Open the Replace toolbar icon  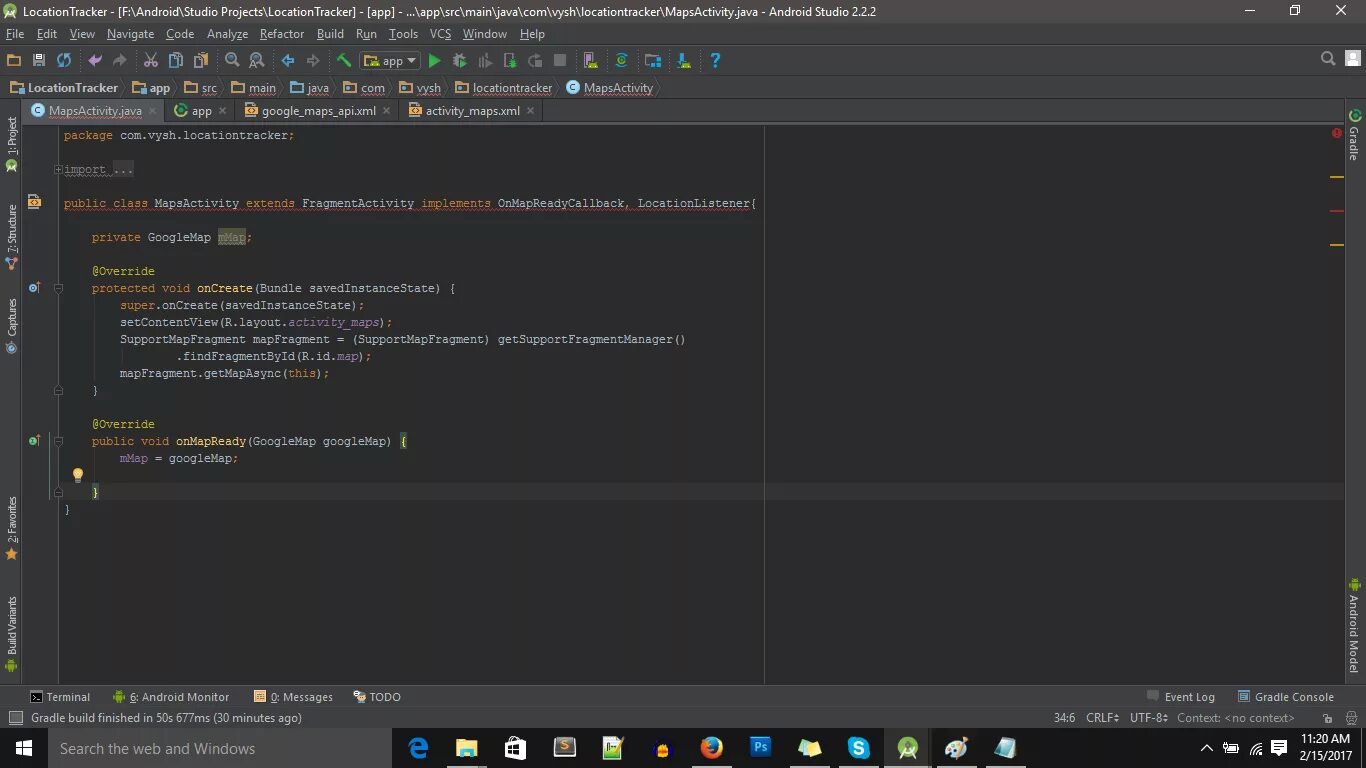pyautogui.click(x=256, y=60)
